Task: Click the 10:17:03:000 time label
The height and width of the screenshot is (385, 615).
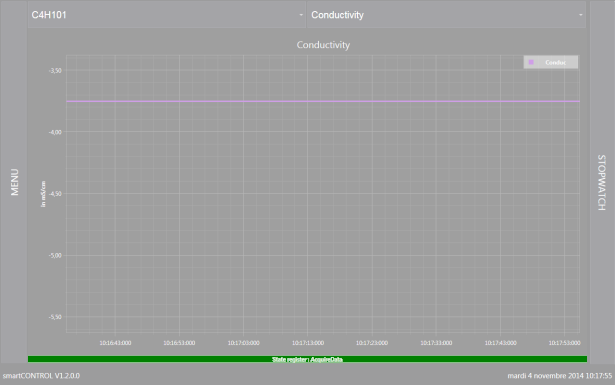Action: point(244,343)
